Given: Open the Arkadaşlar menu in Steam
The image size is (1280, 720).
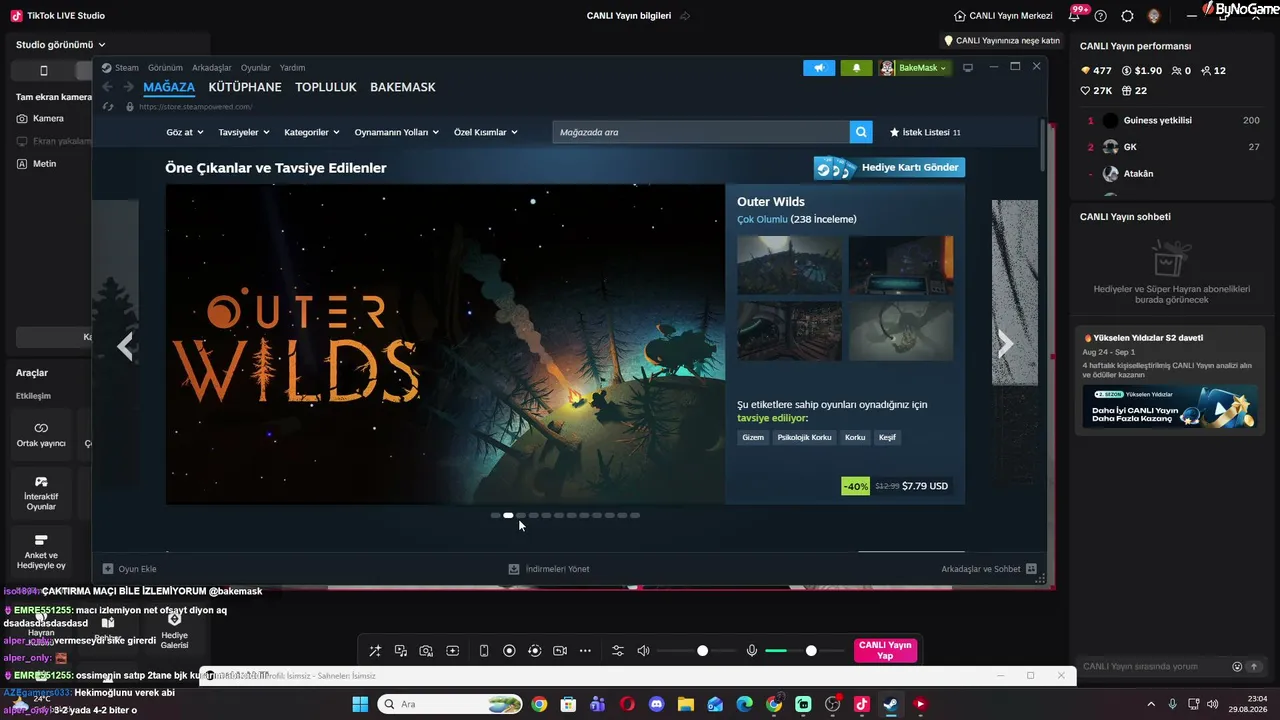Looking at the screenshot, I should pos(212,68).
